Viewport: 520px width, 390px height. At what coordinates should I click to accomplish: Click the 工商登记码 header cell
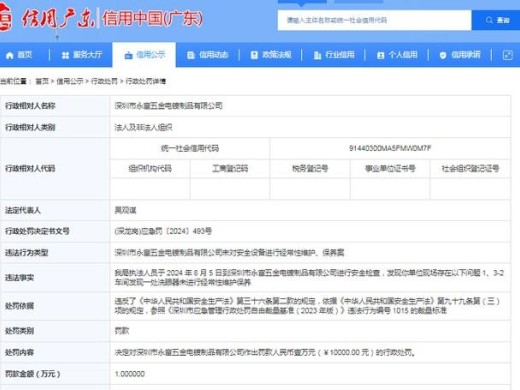point(230,169)
